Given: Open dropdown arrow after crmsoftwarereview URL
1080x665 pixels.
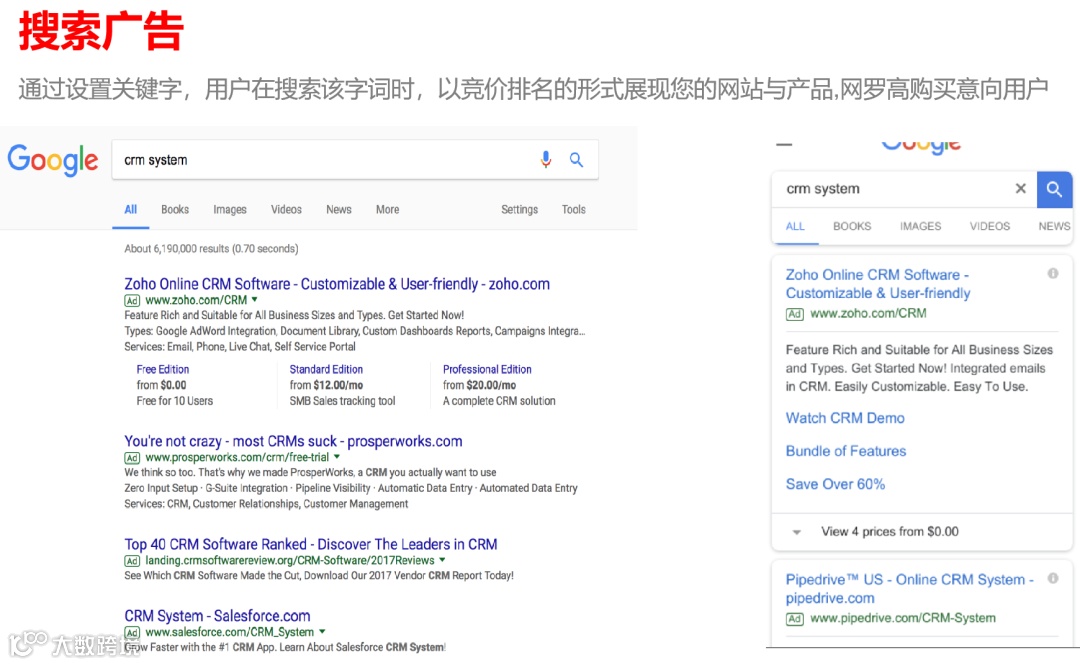Looking at the screenshot, I should [x=442, y=560].
